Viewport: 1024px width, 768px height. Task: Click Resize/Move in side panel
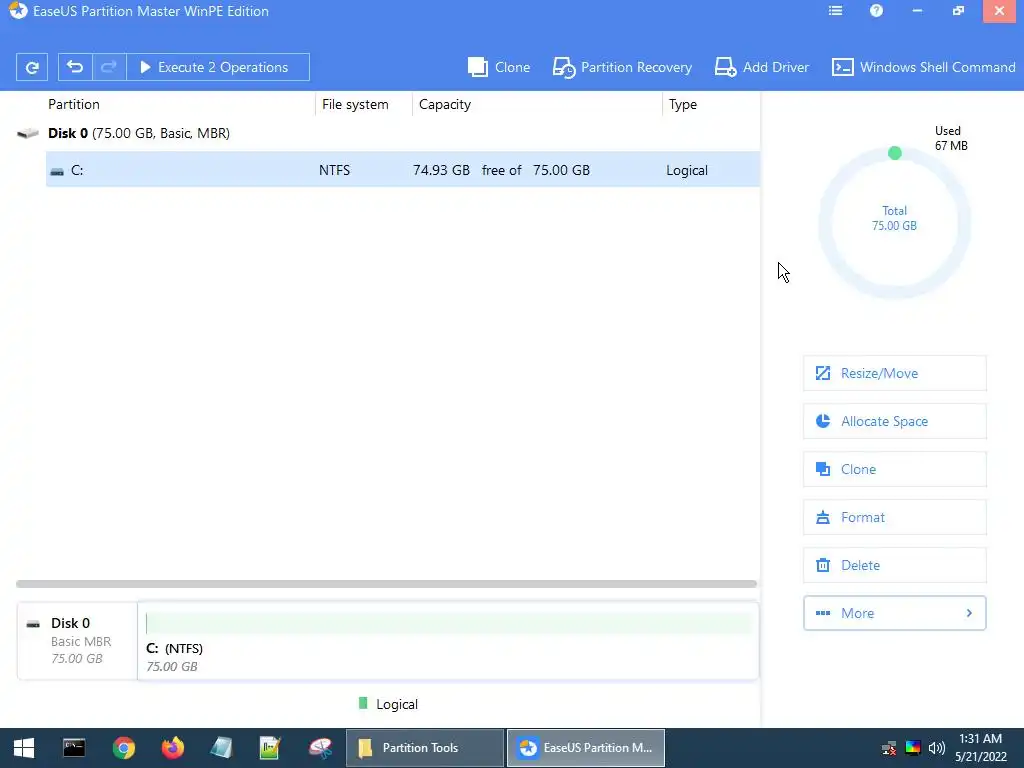click(895, 374)
